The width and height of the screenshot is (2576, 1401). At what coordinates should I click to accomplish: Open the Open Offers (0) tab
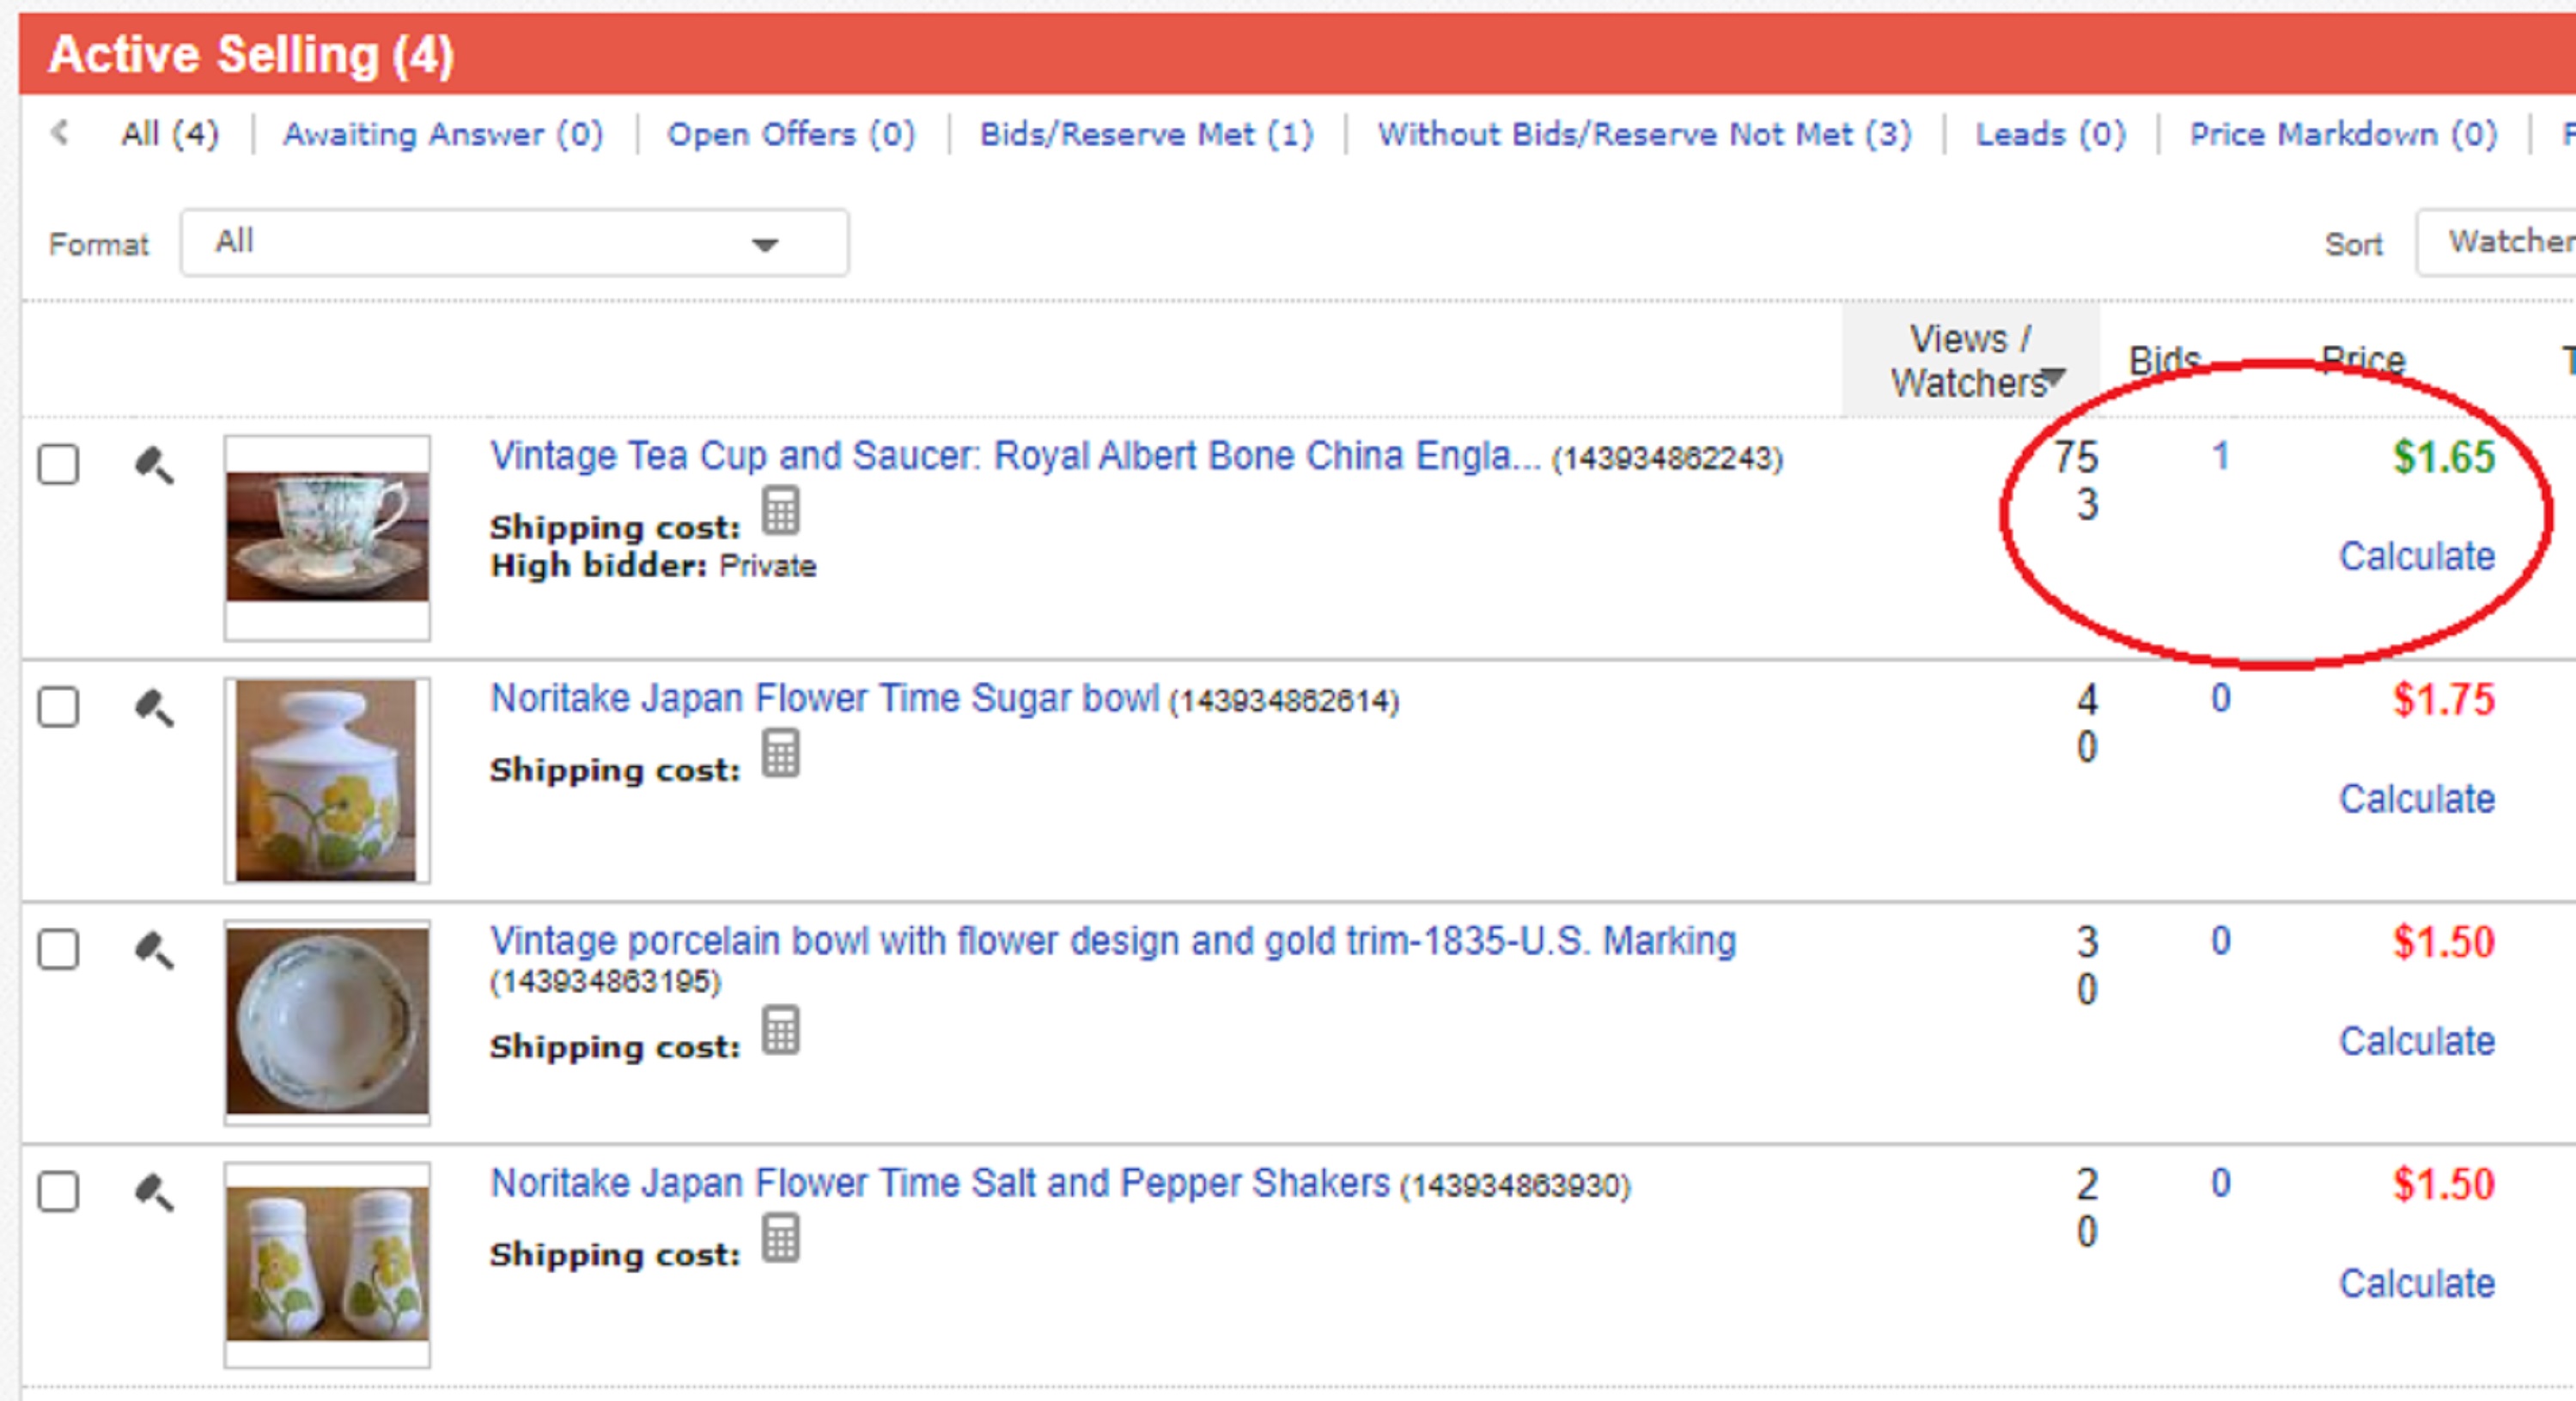click(791, 134)
